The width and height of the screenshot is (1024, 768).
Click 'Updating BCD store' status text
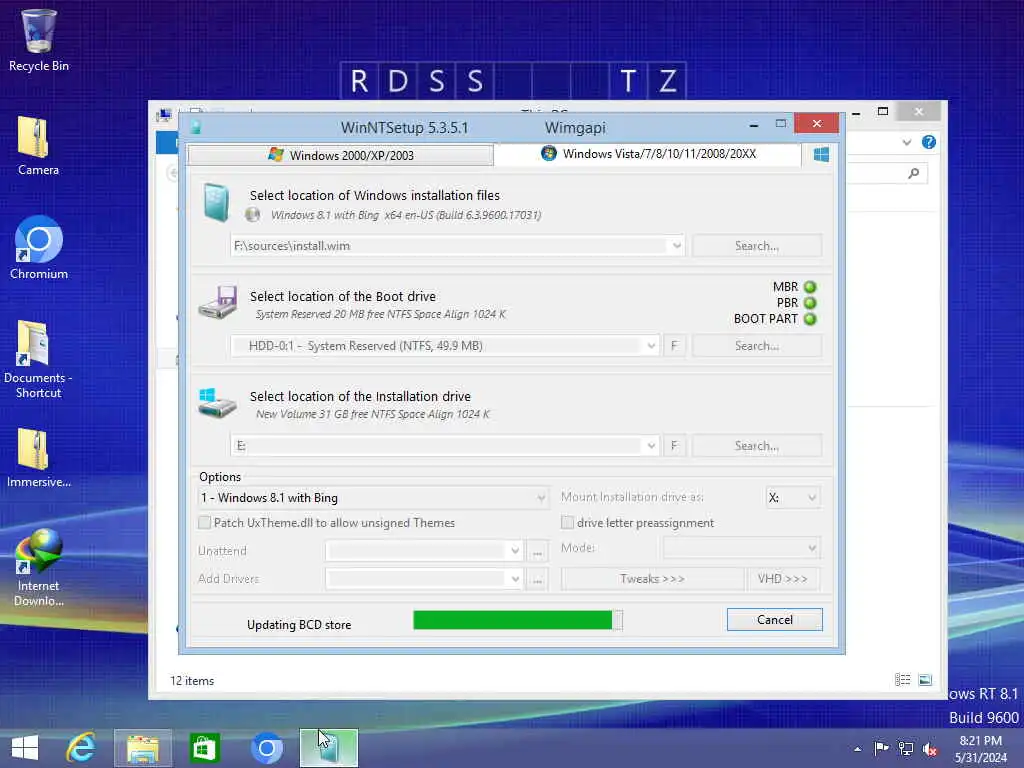coord(299,625)
